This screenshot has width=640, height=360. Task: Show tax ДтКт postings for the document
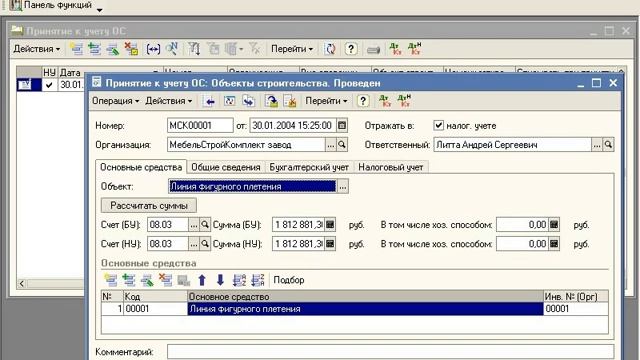click(404, 100)
